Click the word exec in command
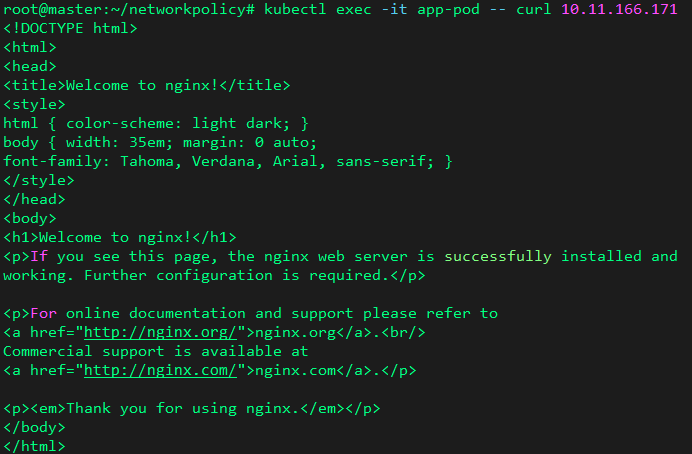 354,9
